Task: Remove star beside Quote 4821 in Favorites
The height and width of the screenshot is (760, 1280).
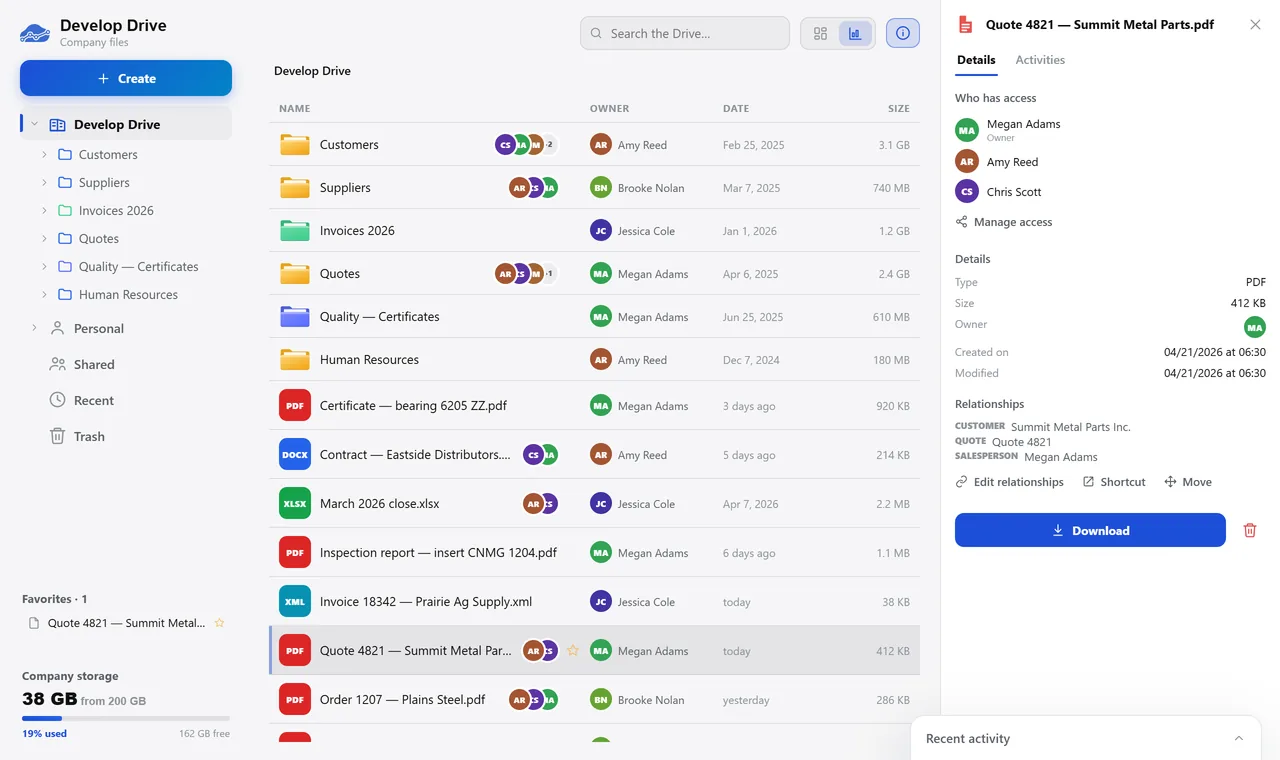Action: pos(219,623)
